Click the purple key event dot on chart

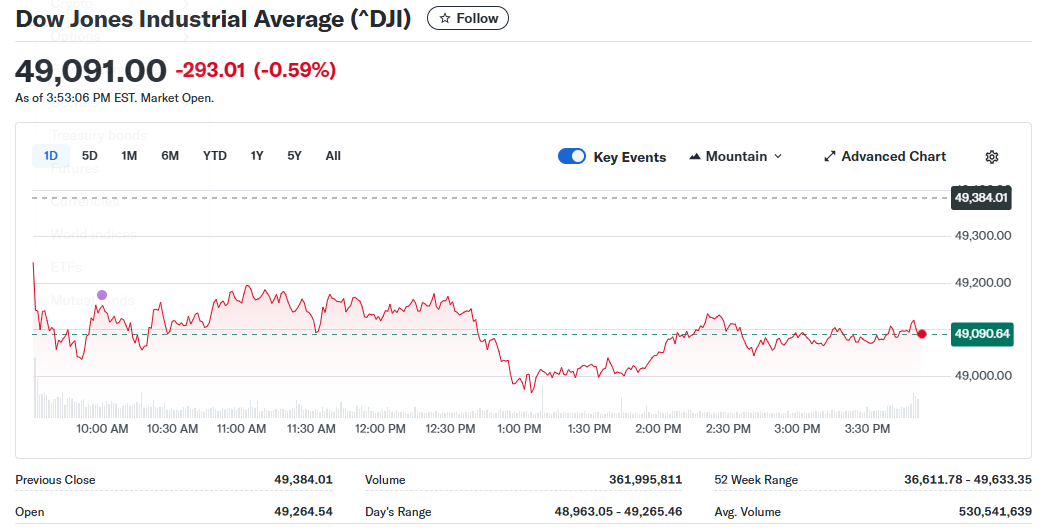pyautogui.click(x=102, y=295)
